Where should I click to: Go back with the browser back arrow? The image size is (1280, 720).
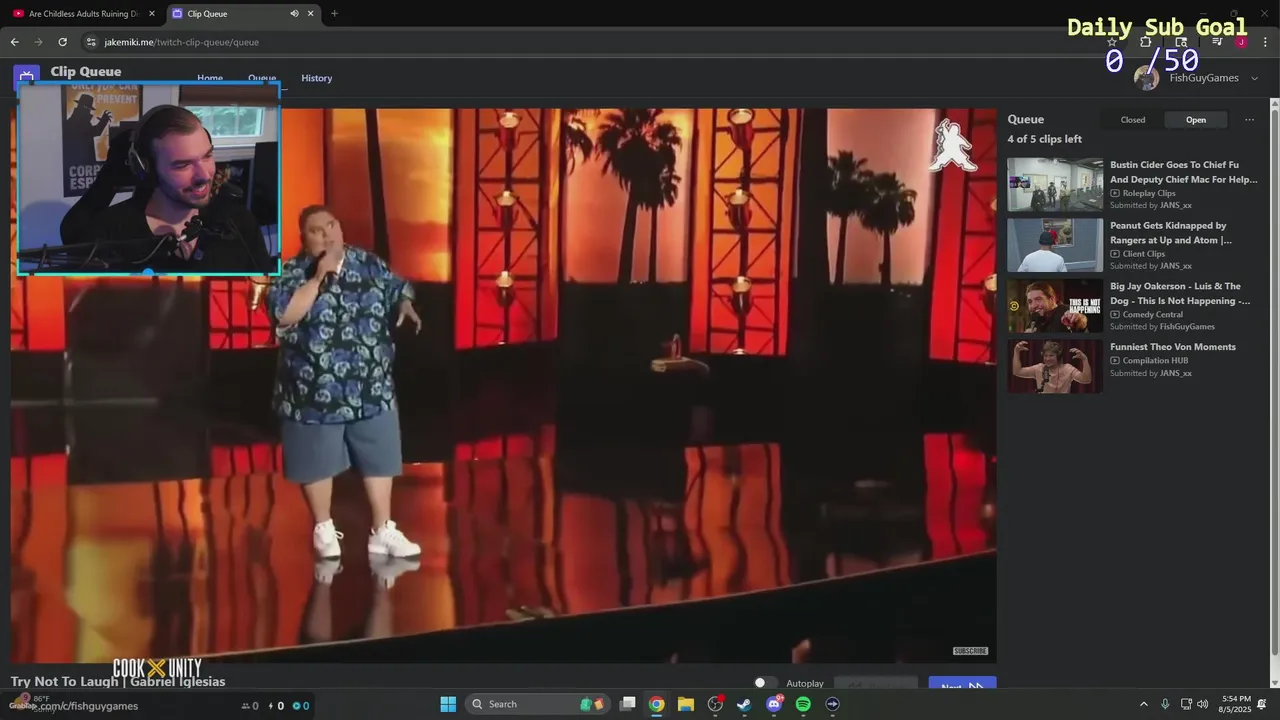pos(15,42)
